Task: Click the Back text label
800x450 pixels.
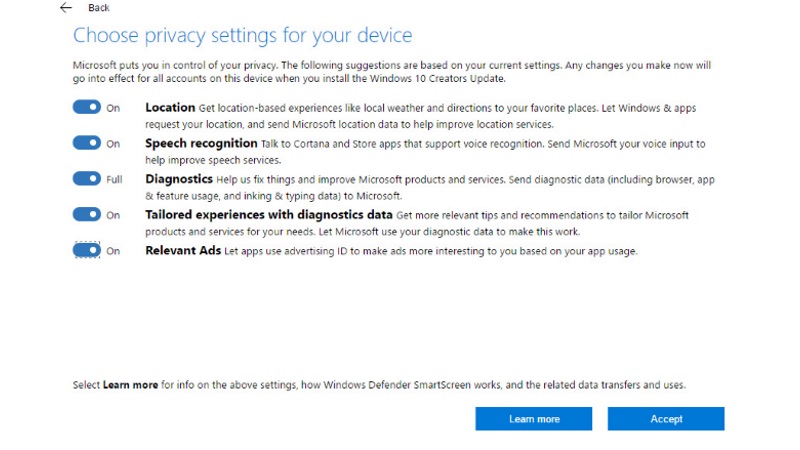Action: [98, 8]
